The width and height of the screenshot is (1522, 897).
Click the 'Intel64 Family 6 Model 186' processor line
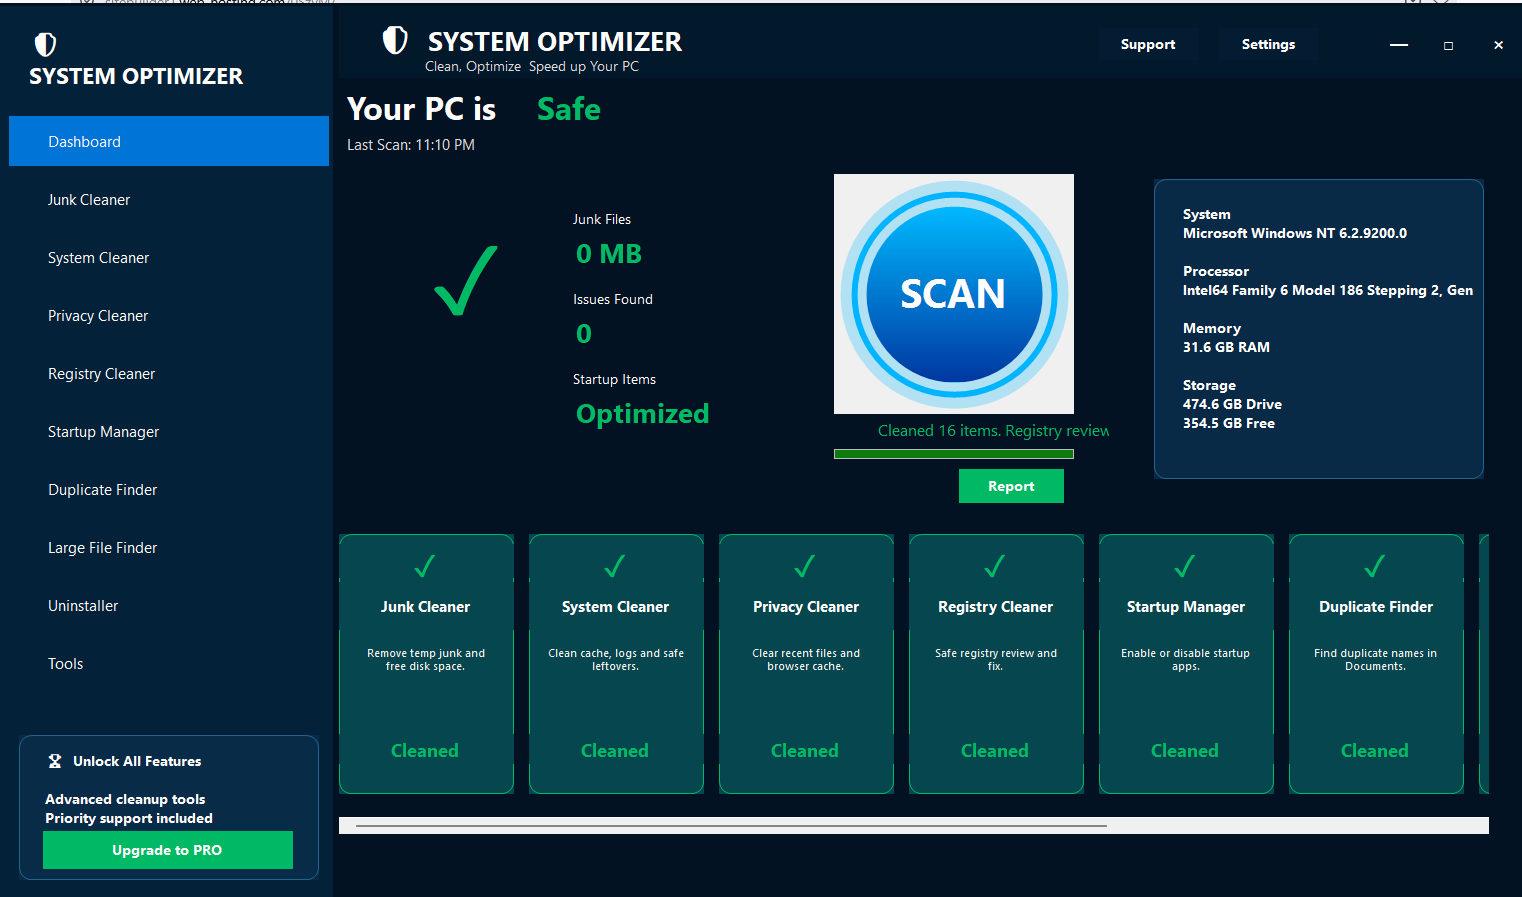tap(1328, 290)
